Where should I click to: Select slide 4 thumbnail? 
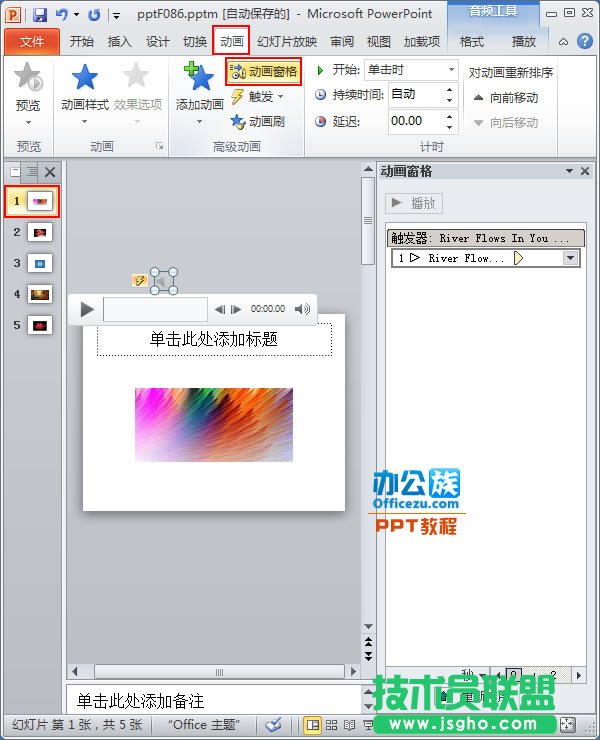click(x=40, y=294)
